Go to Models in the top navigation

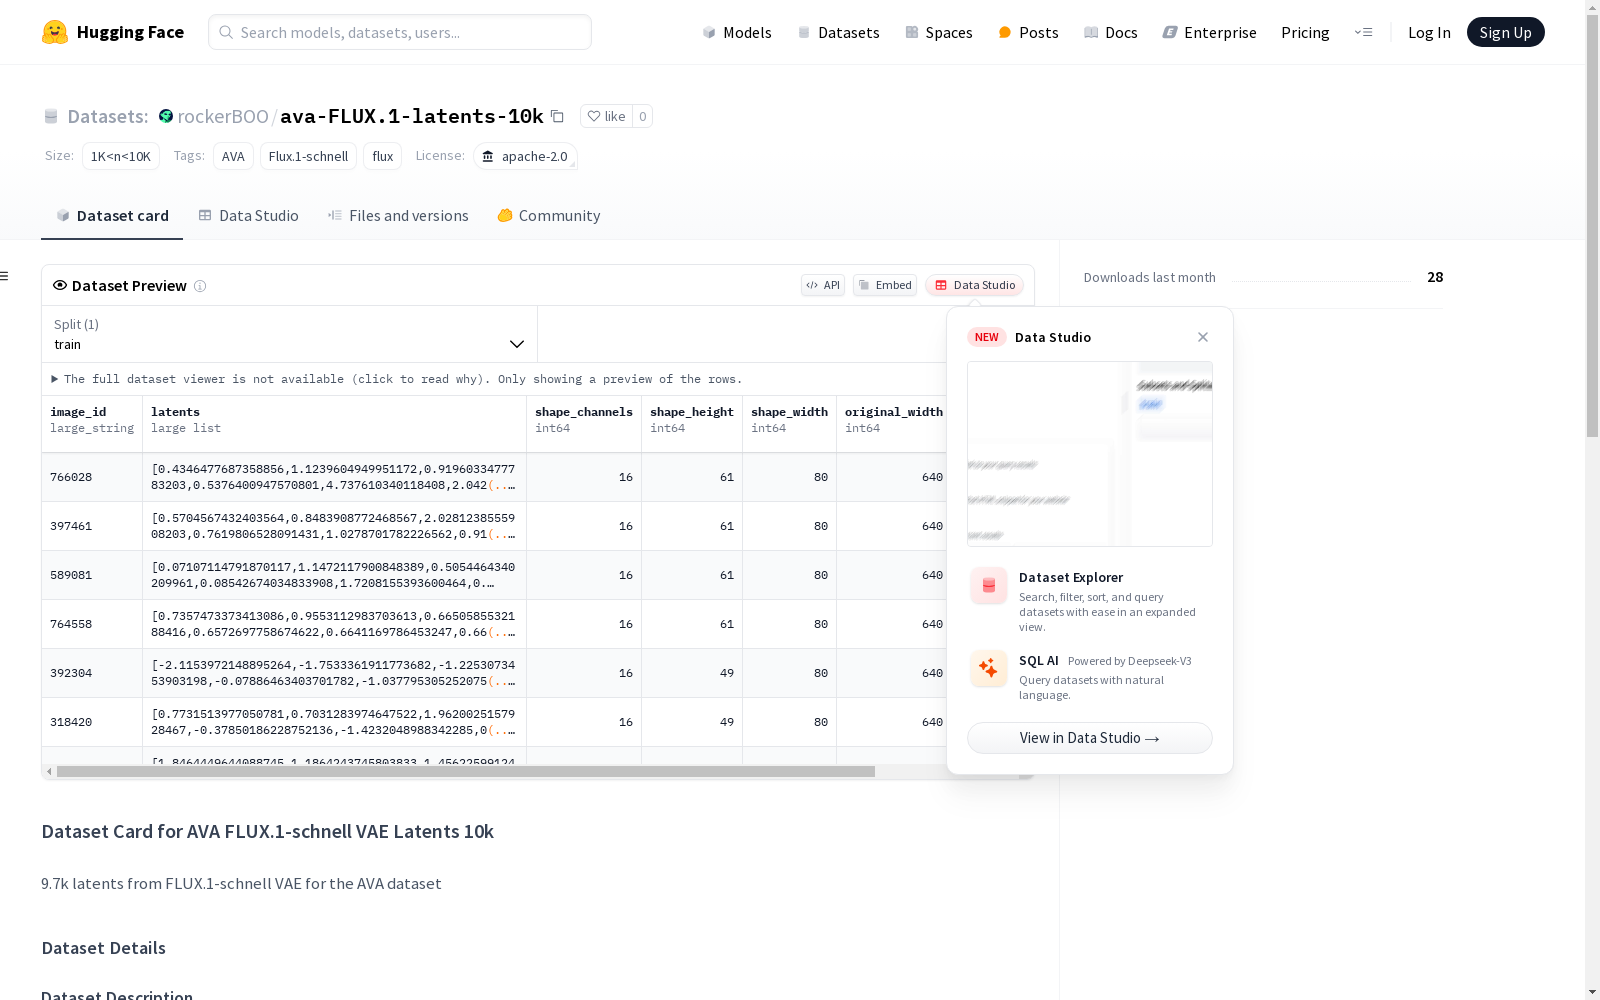737,32
